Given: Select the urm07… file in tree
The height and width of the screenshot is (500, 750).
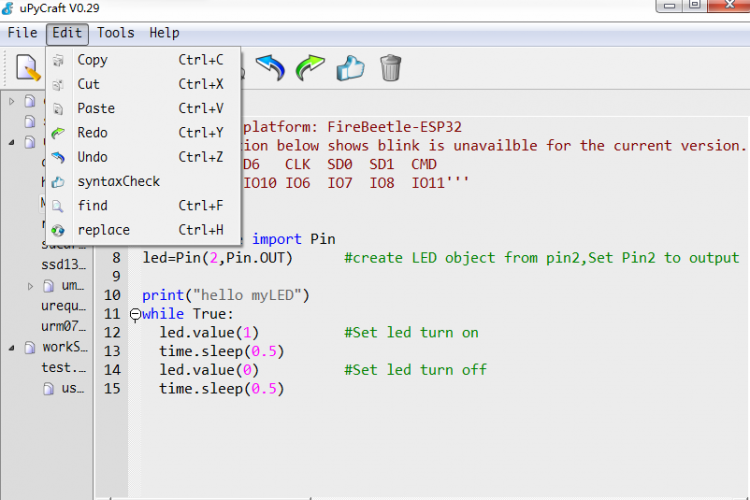Looking at the screenshot, I should (x=64, y=326).
